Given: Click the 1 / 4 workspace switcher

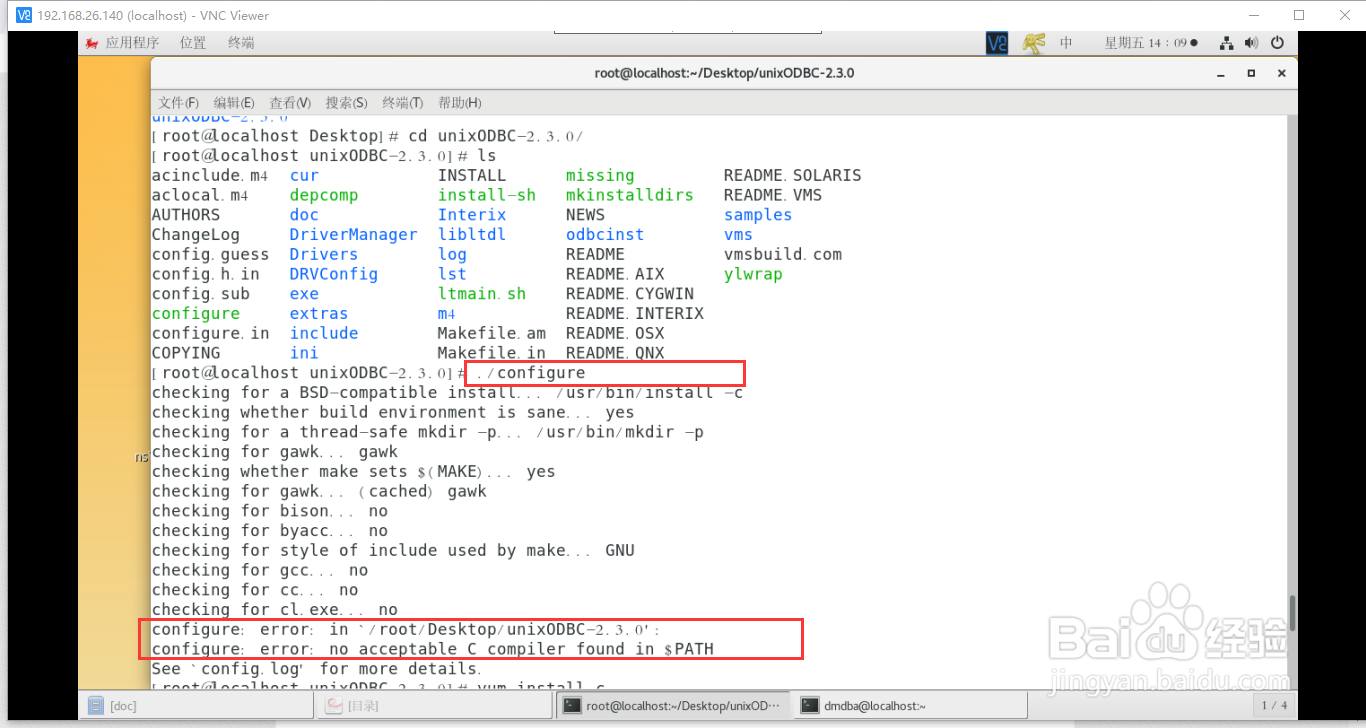Looking at the screenshot, I should [x=1273, y=705].
